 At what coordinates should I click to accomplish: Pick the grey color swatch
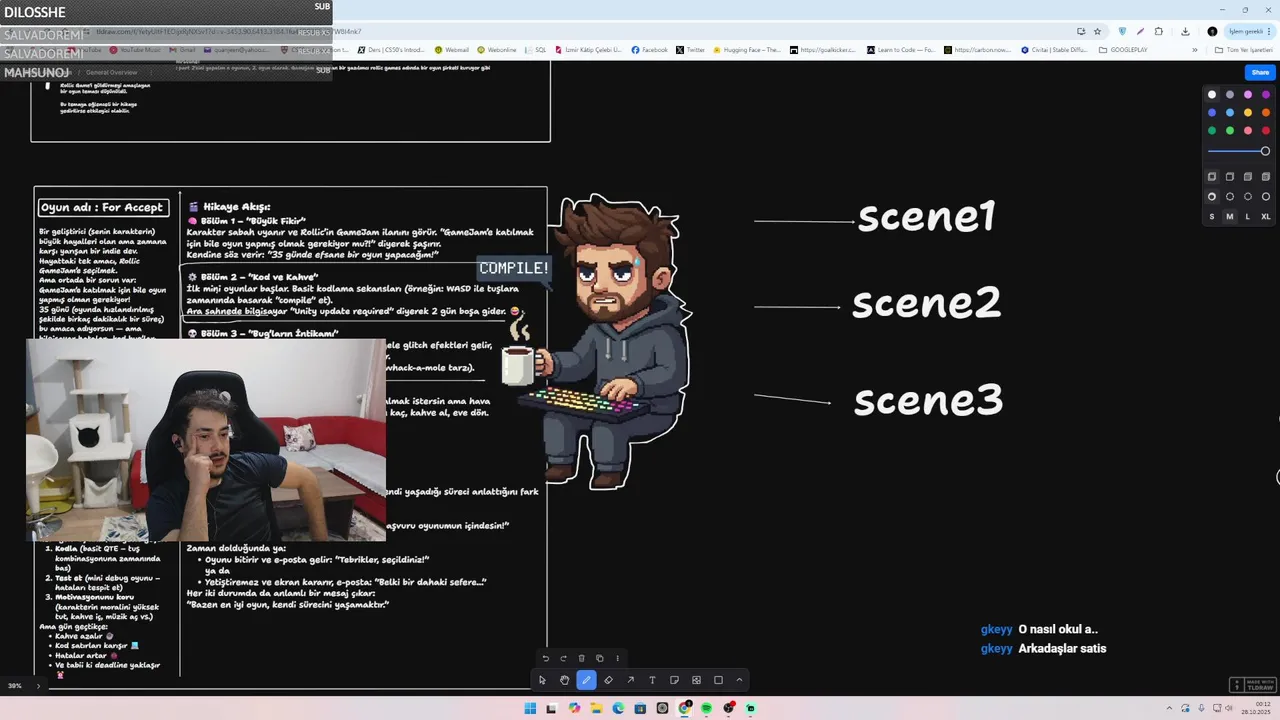[1230, 95]
